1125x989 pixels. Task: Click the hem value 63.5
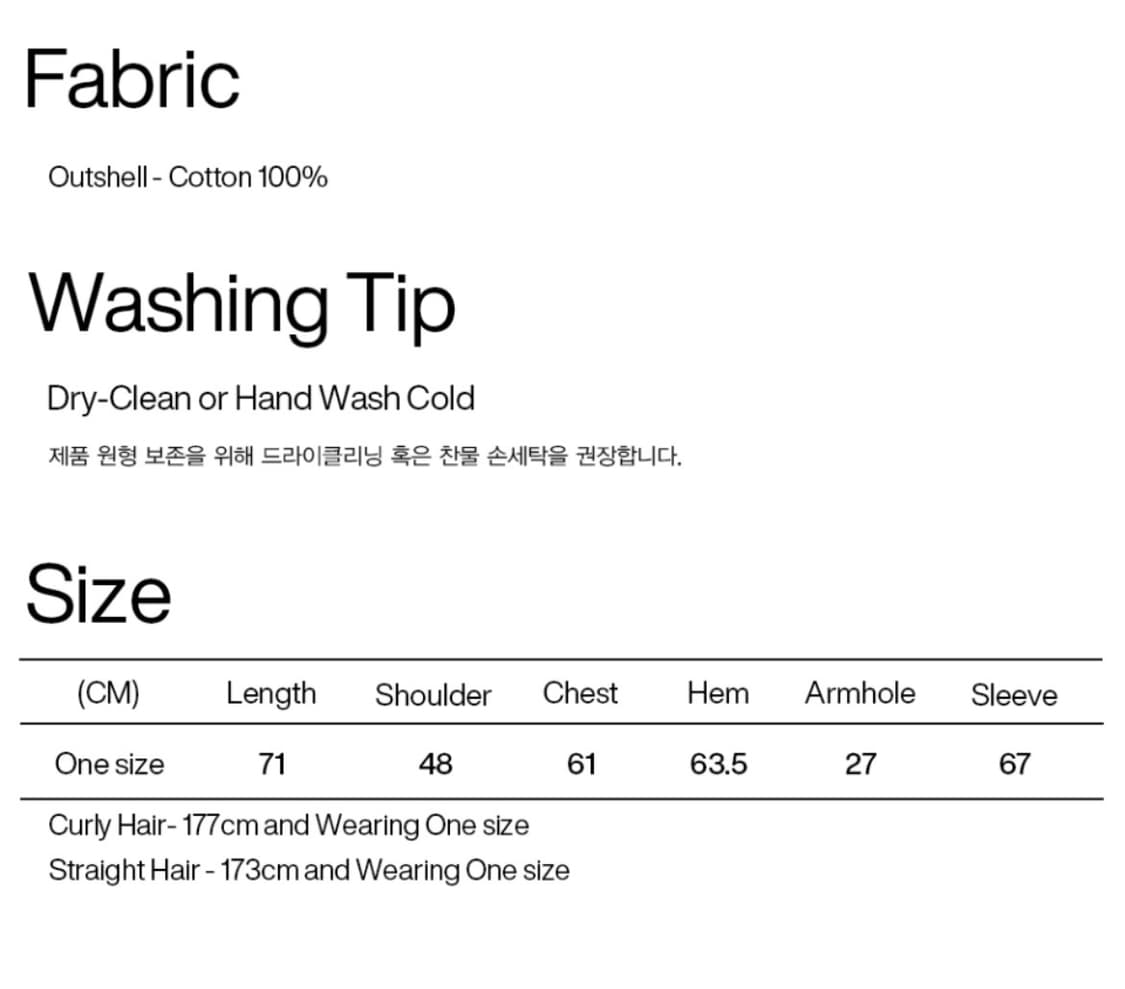pyautogui.click(x=719, y=764)
